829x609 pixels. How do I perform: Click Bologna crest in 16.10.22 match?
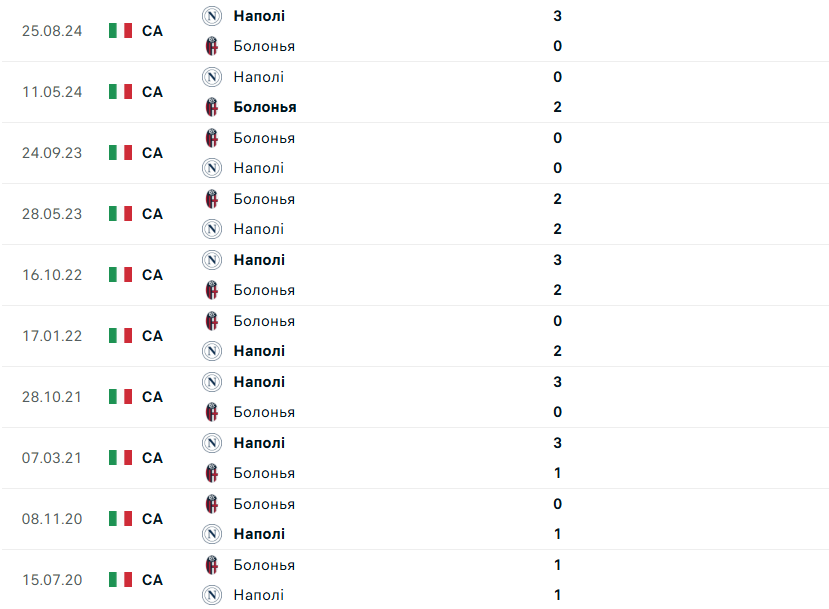point(212,290)
